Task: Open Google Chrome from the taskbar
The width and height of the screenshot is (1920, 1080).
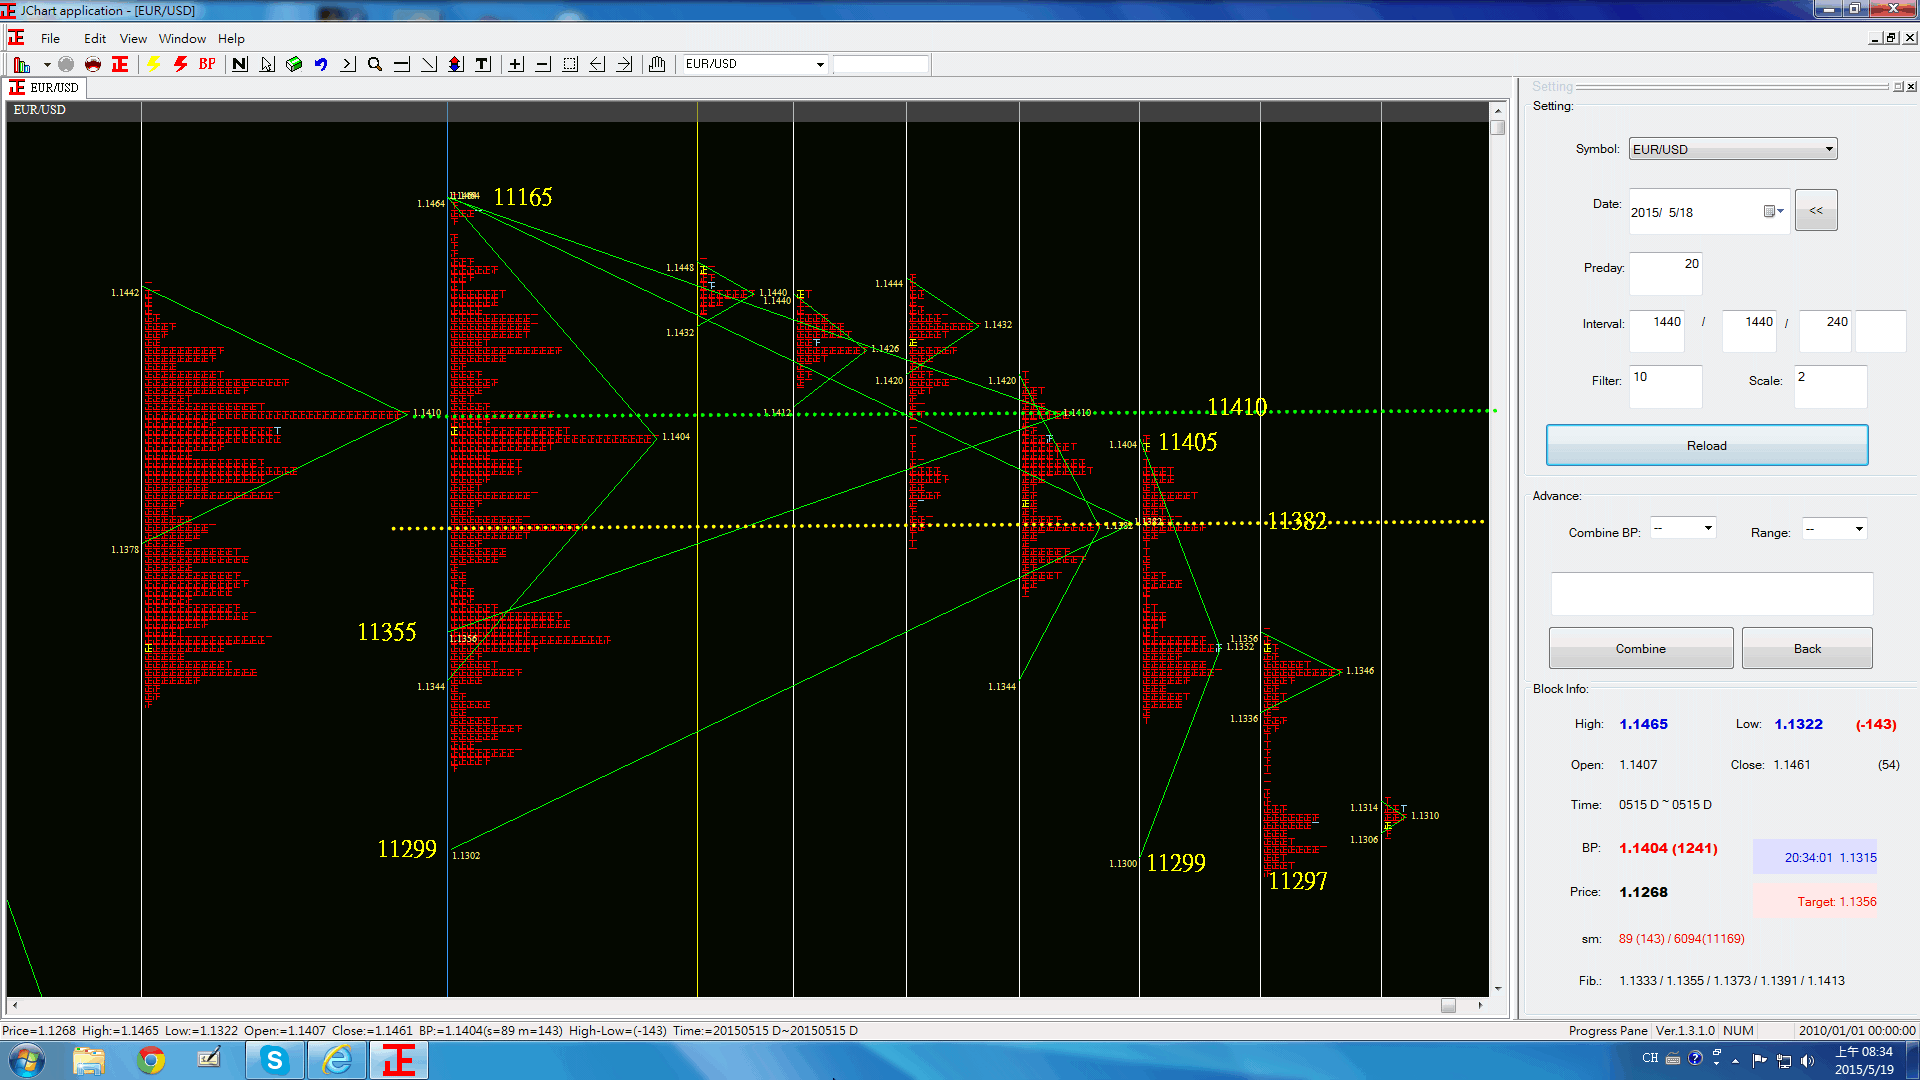Action: (151, 1060)
